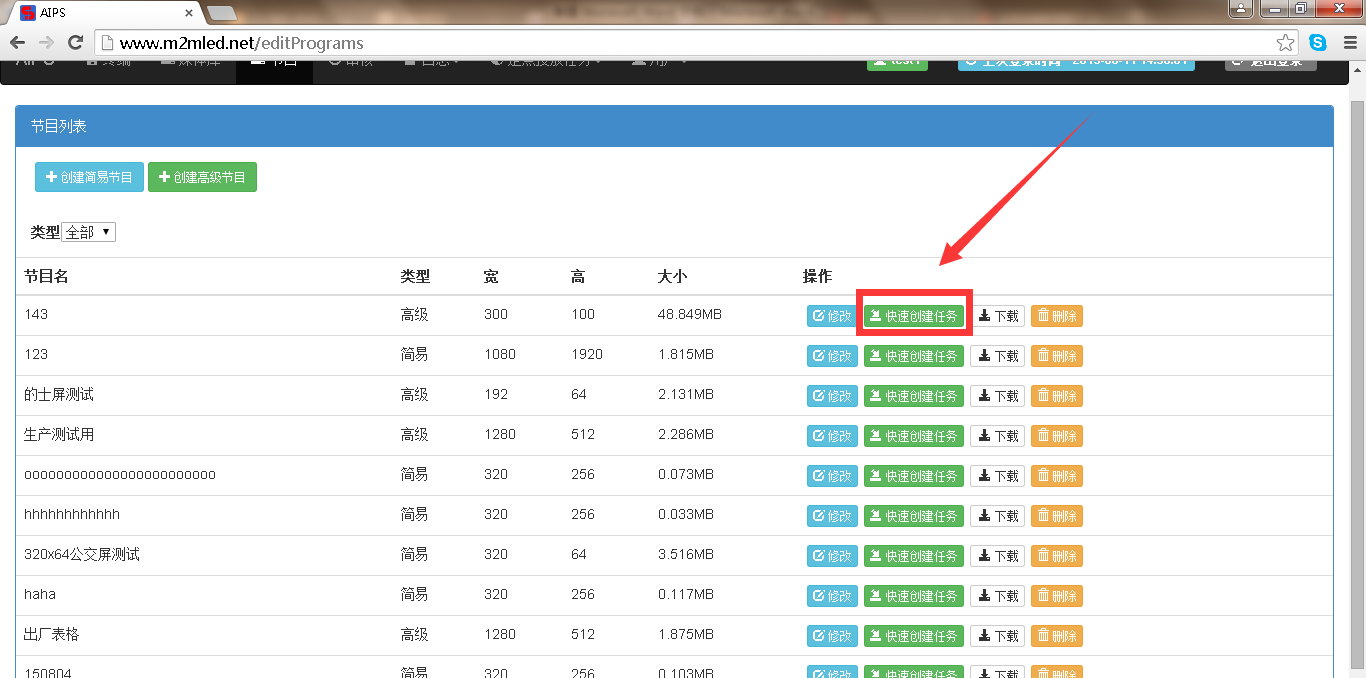Click the program name 出厂表格
Viewport: 1366px width, 678px height.
coord(52,635)
